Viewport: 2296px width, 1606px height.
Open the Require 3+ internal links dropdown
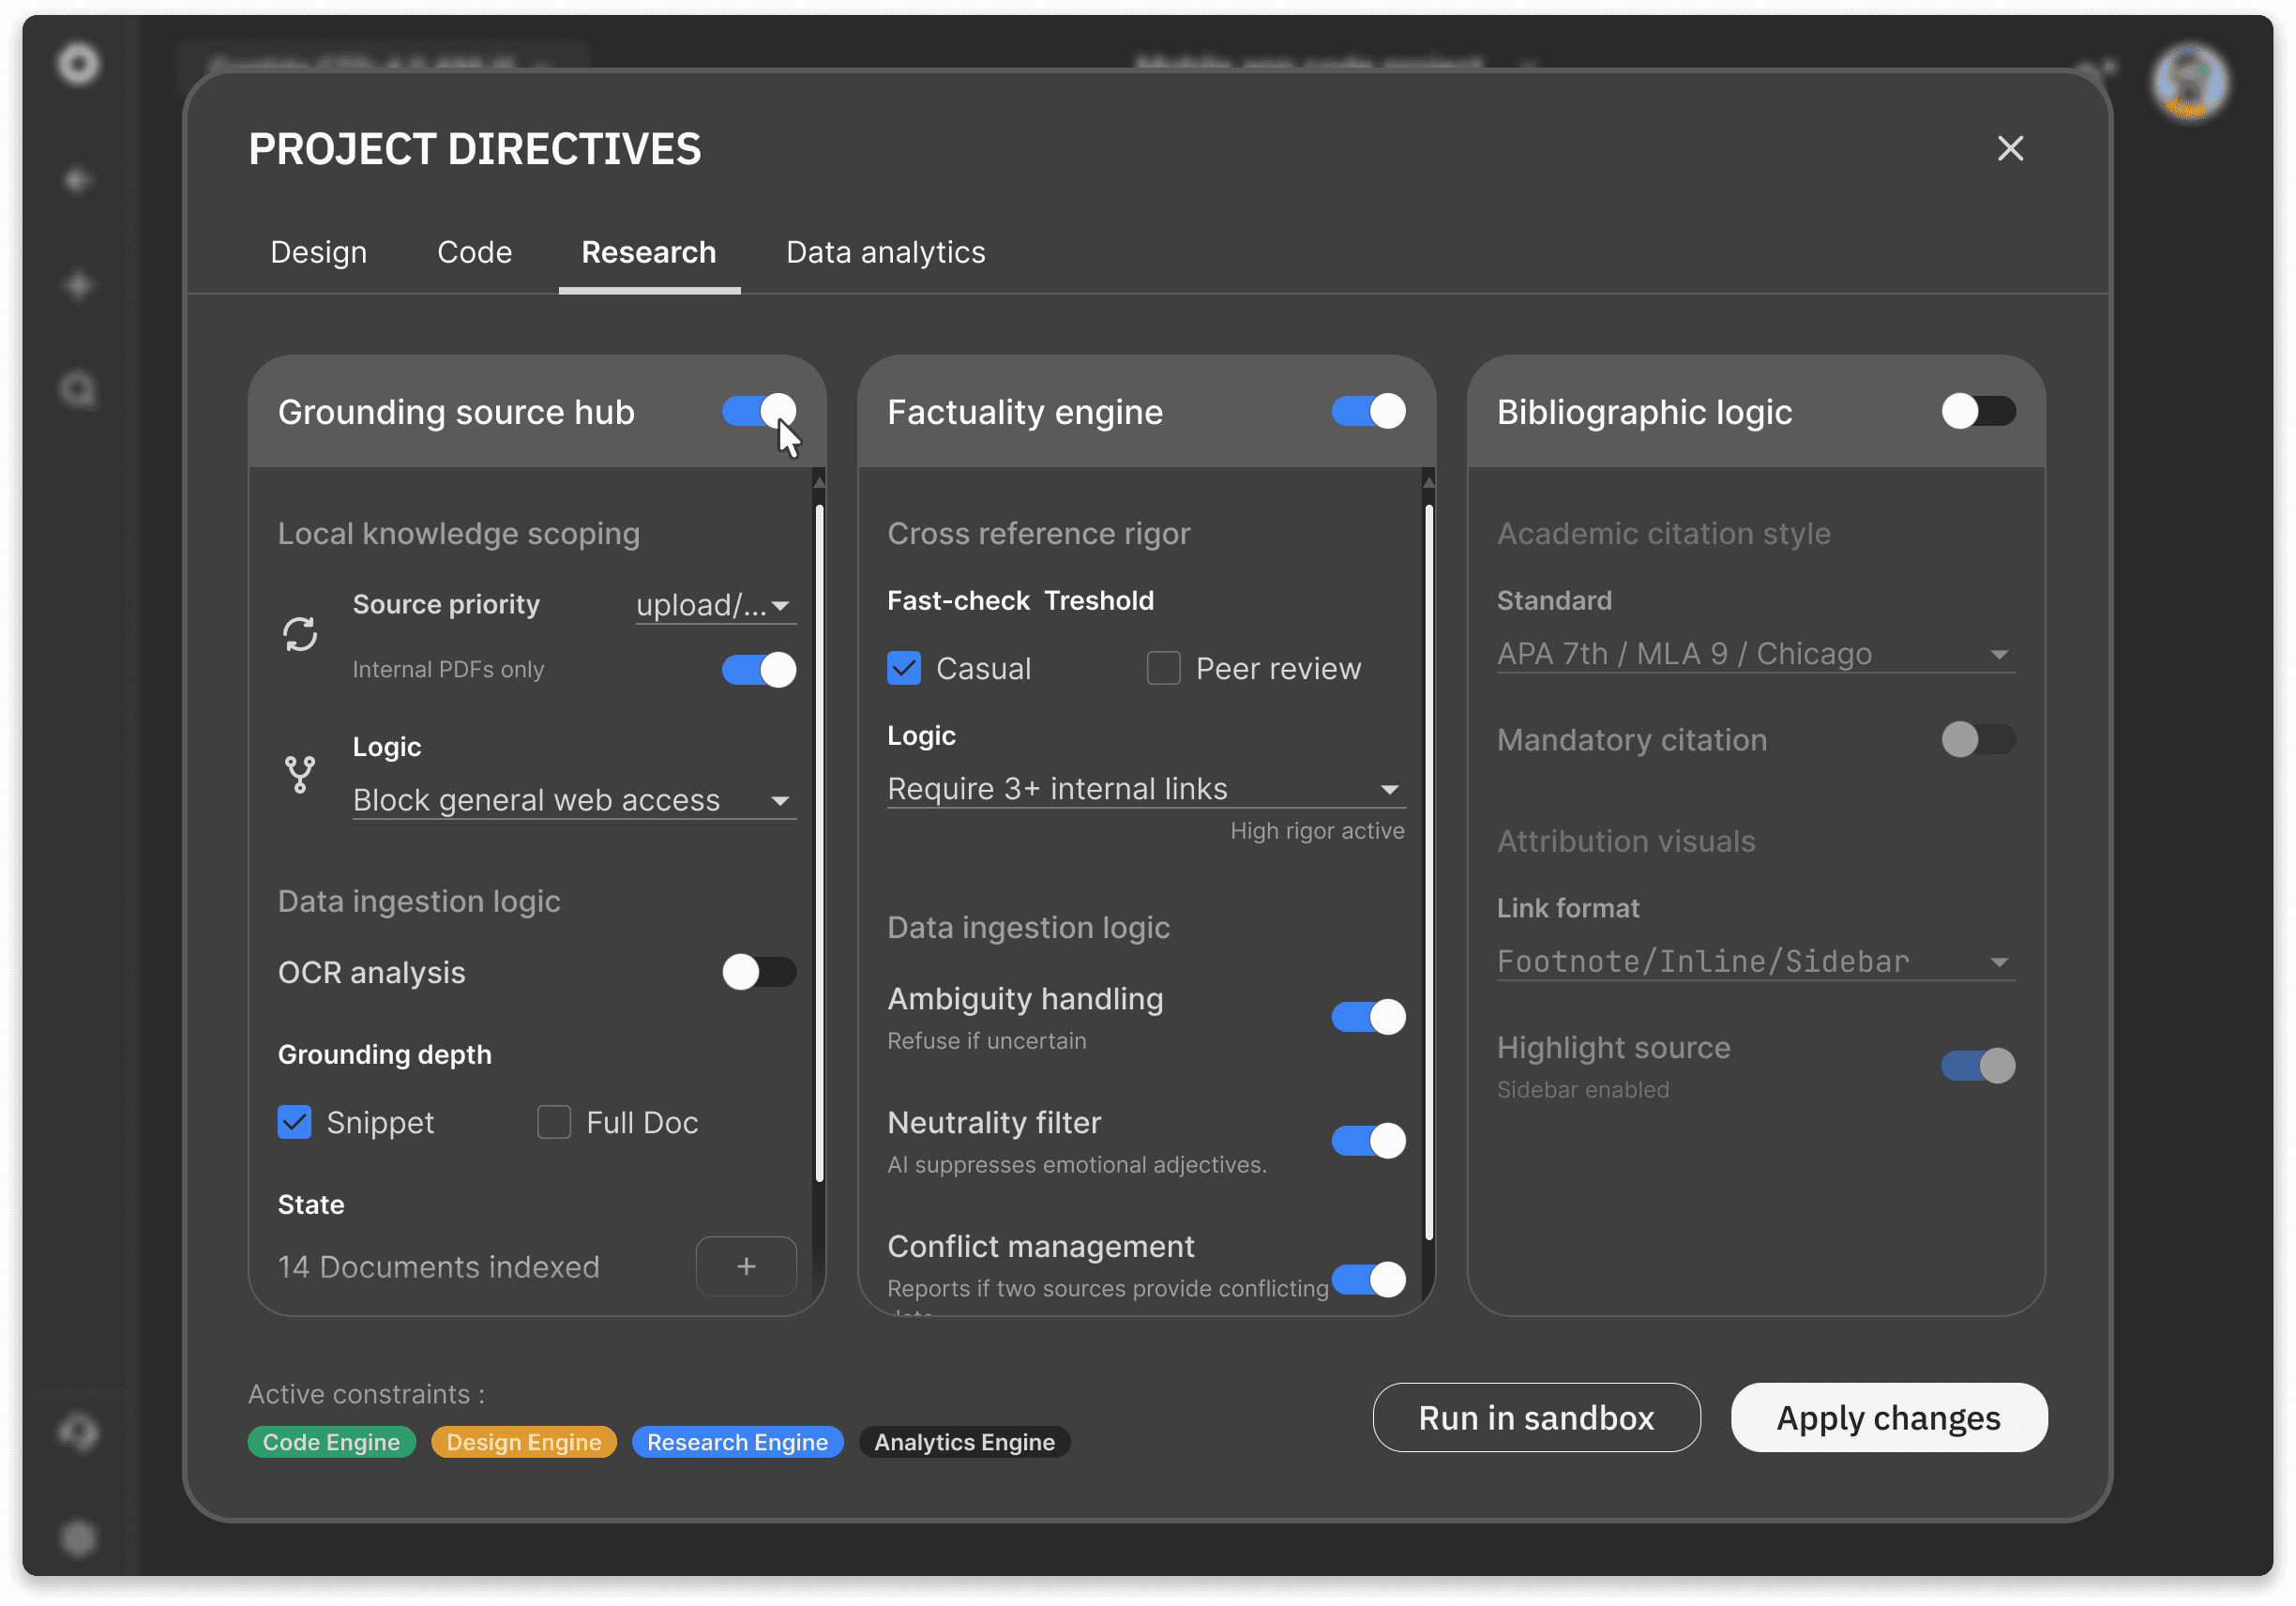pos(1145,789)
